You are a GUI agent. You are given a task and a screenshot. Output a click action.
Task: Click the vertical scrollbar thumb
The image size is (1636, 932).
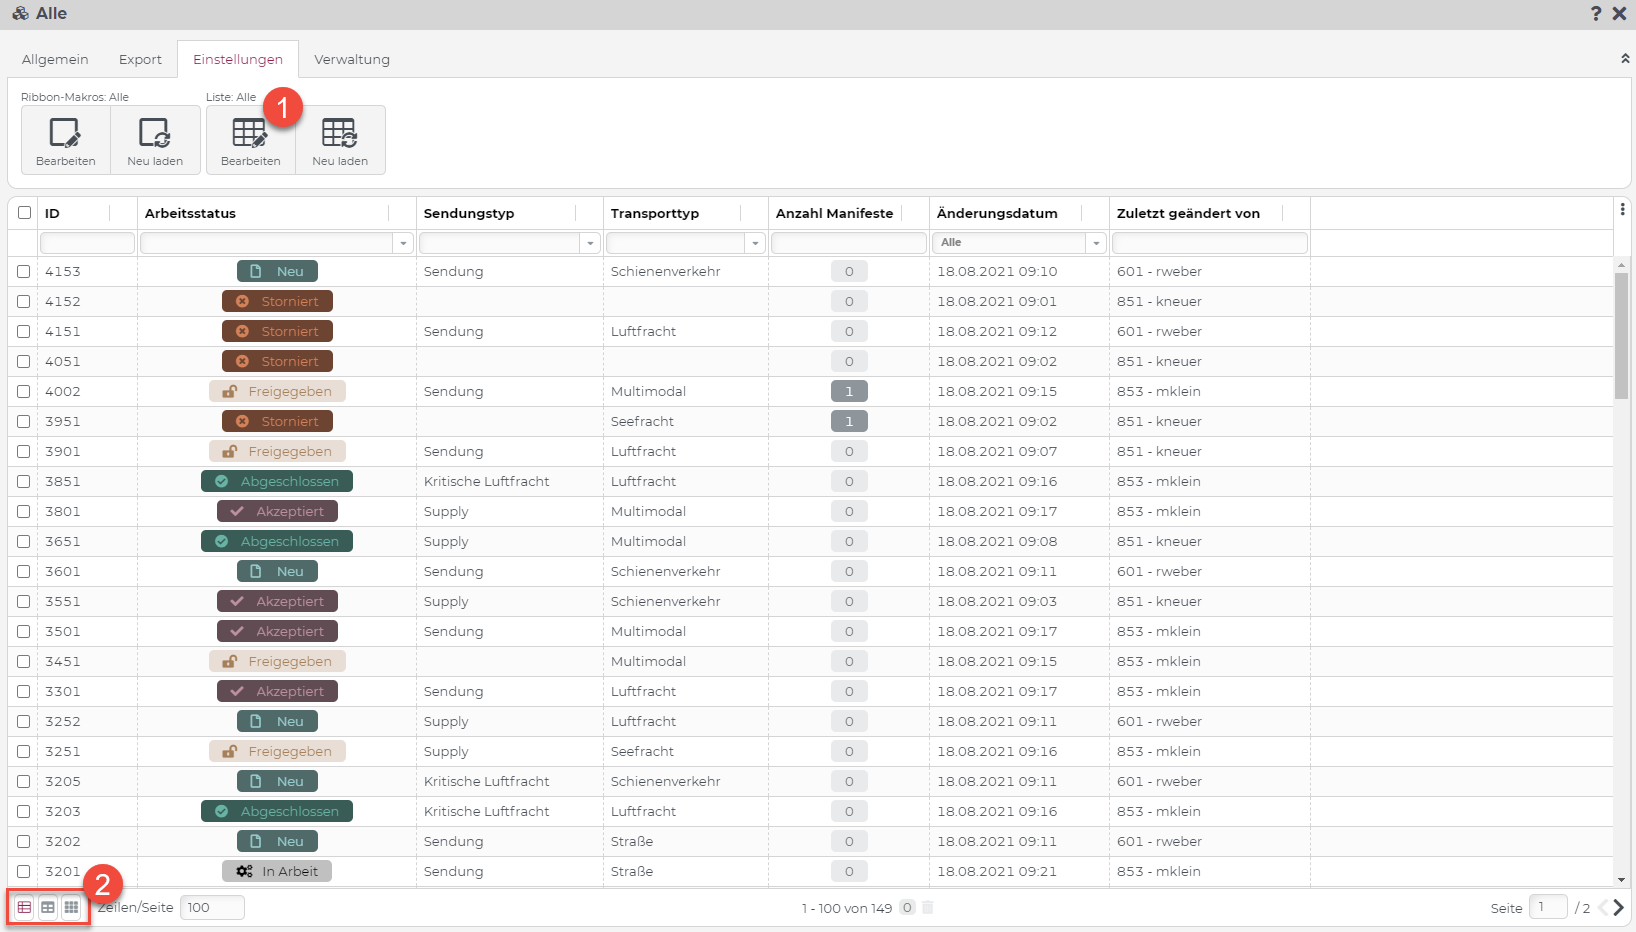point(1621,335)
